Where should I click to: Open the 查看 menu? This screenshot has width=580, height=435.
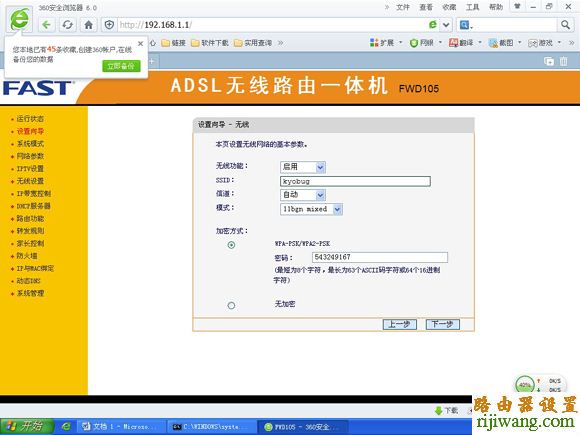[x=426, y=7]
